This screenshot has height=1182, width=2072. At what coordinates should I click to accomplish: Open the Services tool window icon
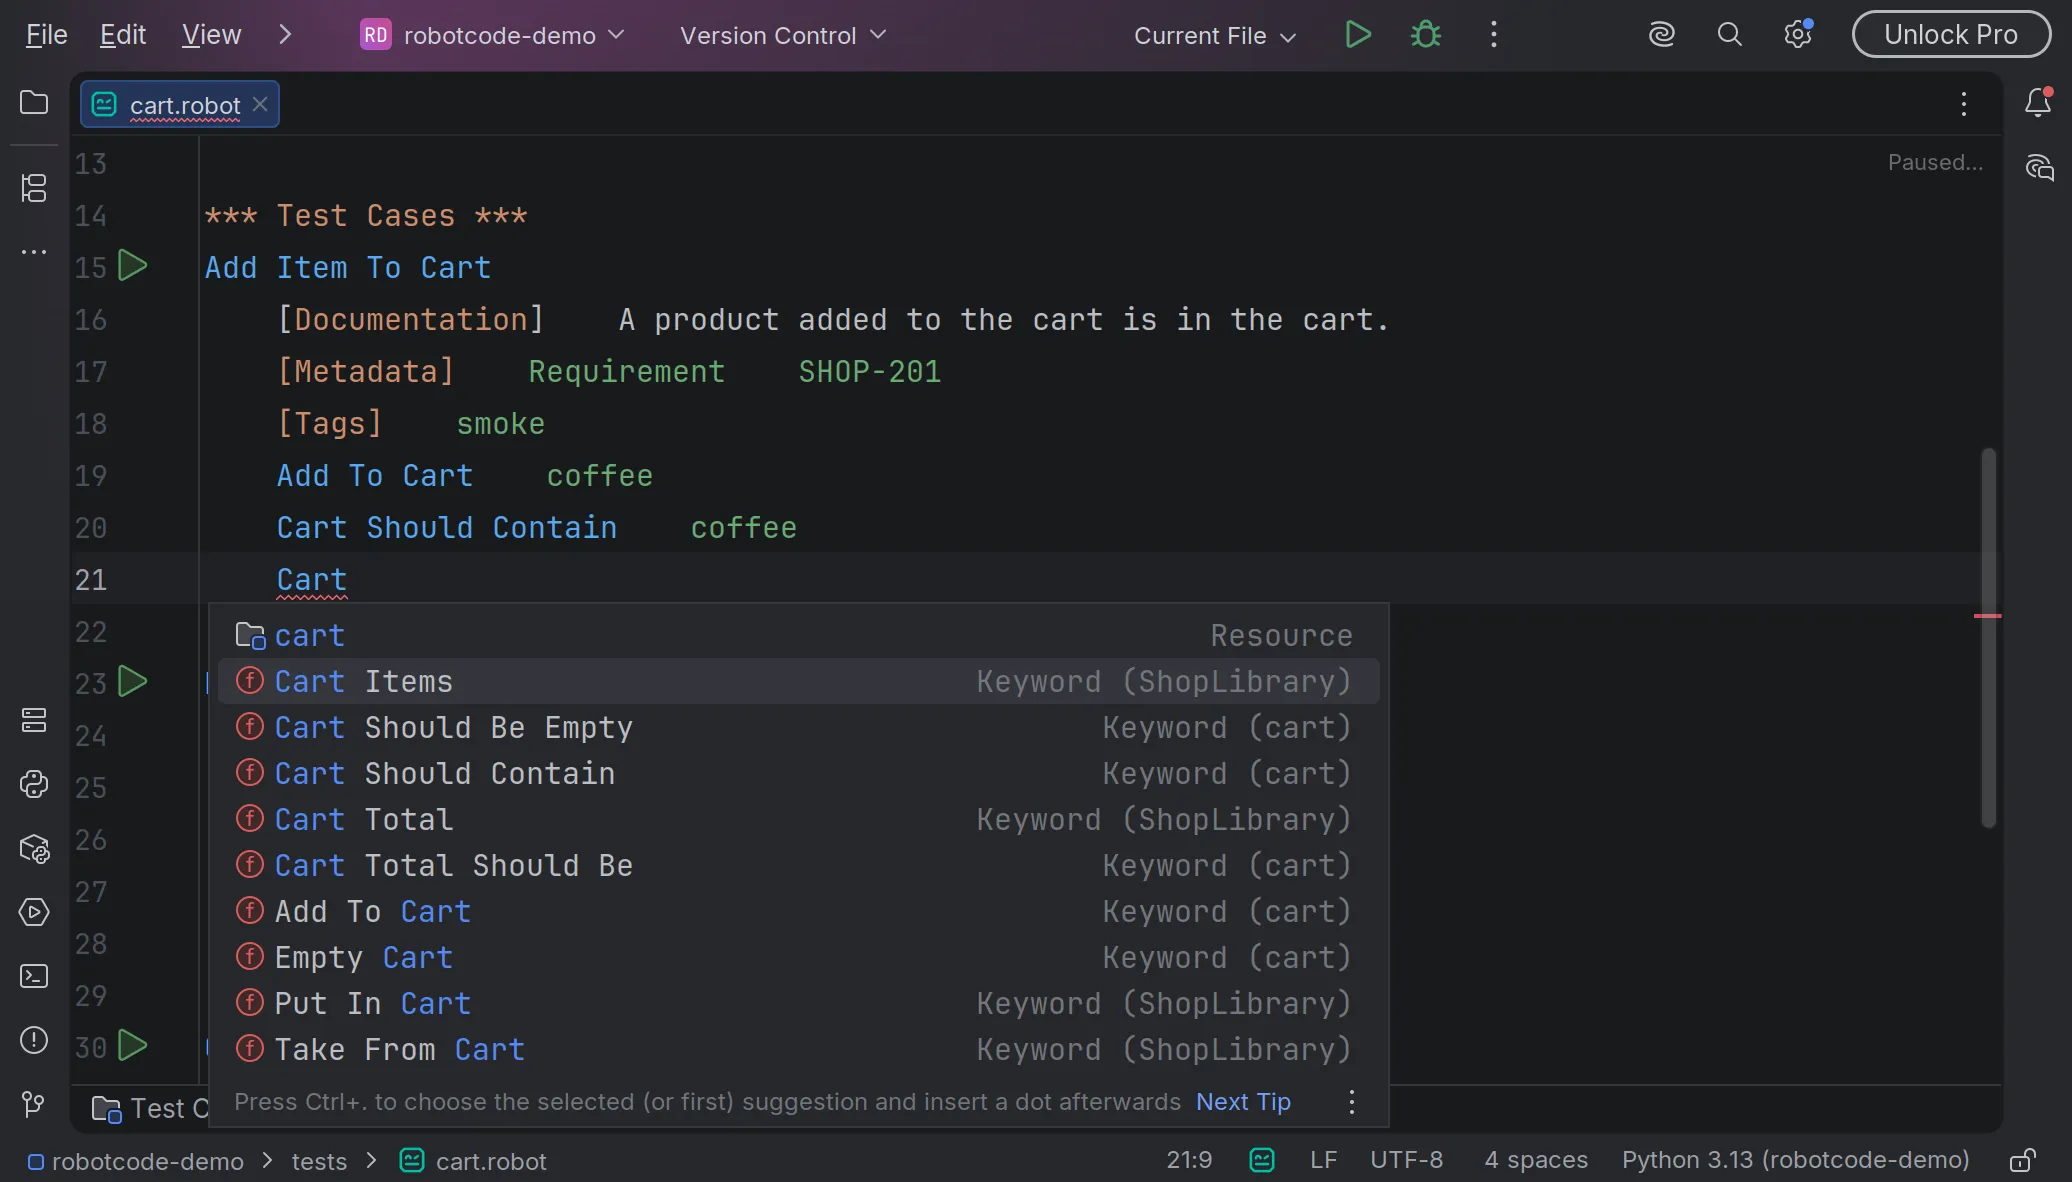(34, 912)
